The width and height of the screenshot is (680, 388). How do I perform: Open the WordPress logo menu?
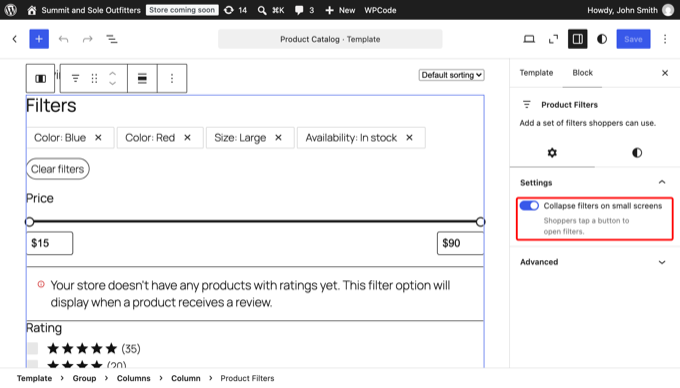[11, 10]
